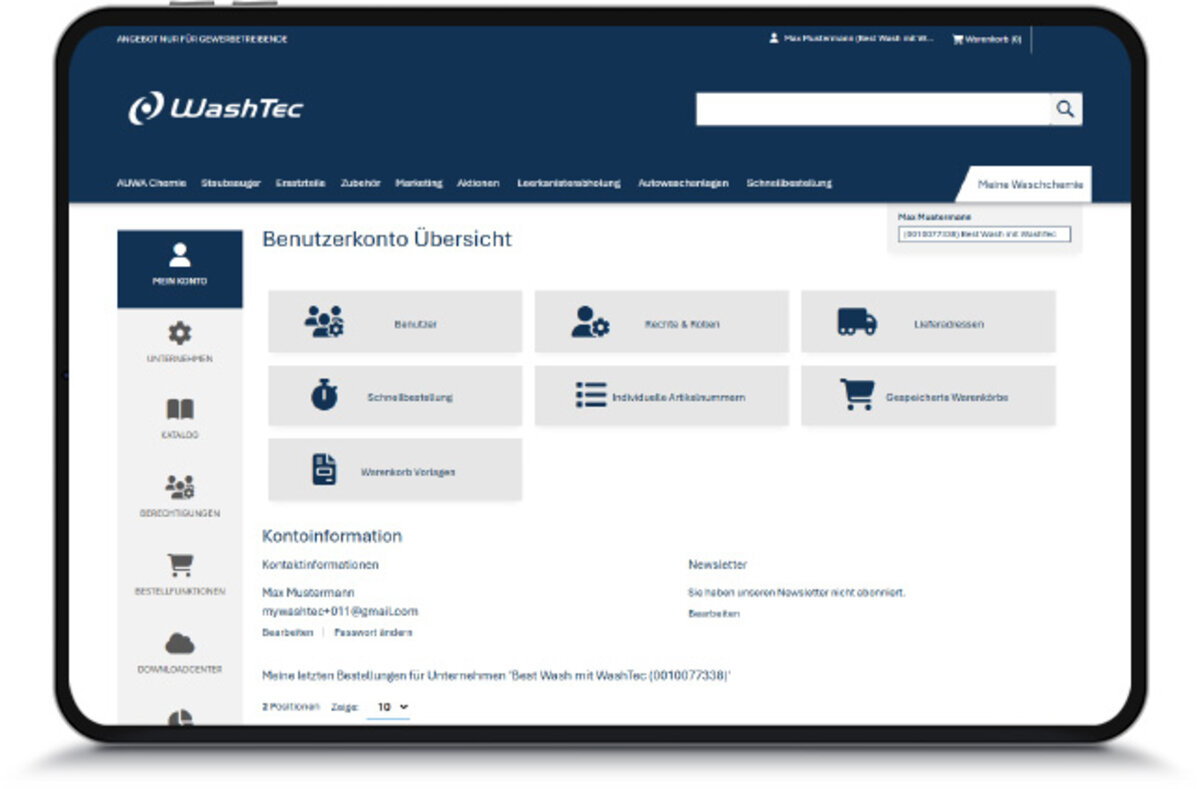Open the Benutzer tile
The width and height of the screenshot is (1200, 789).
pos(395,322)
